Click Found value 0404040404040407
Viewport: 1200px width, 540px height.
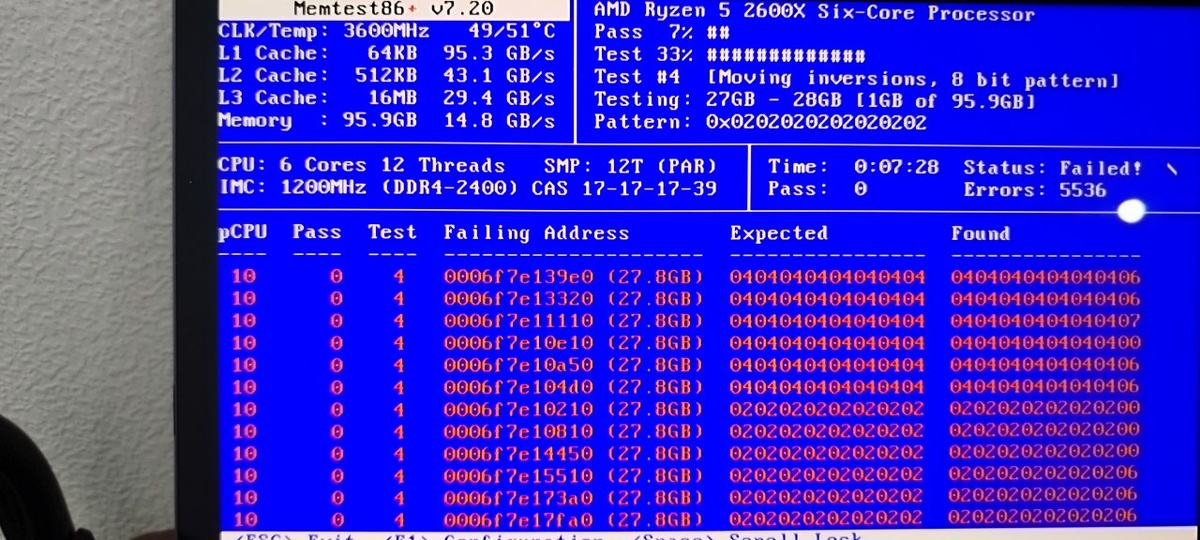[x=1046, y=321]
